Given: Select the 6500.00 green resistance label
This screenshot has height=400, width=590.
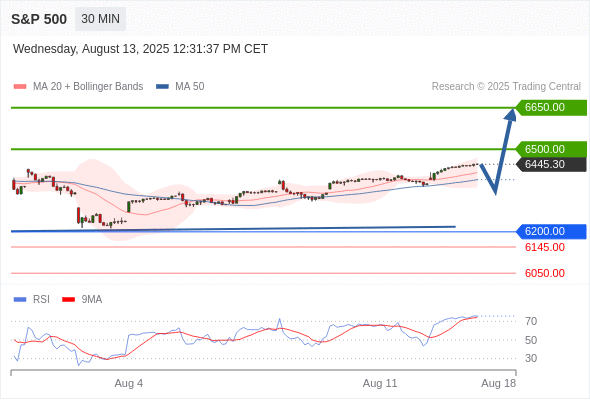Looking at the screenshot, I should (x=551, y=149).
